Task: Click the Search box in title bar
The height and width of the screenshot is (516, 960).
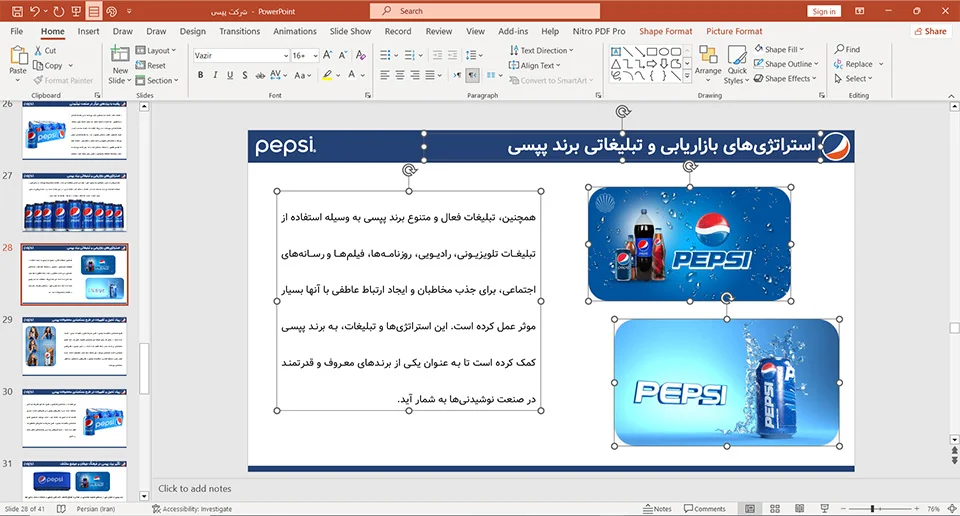Action: [485, 11]
